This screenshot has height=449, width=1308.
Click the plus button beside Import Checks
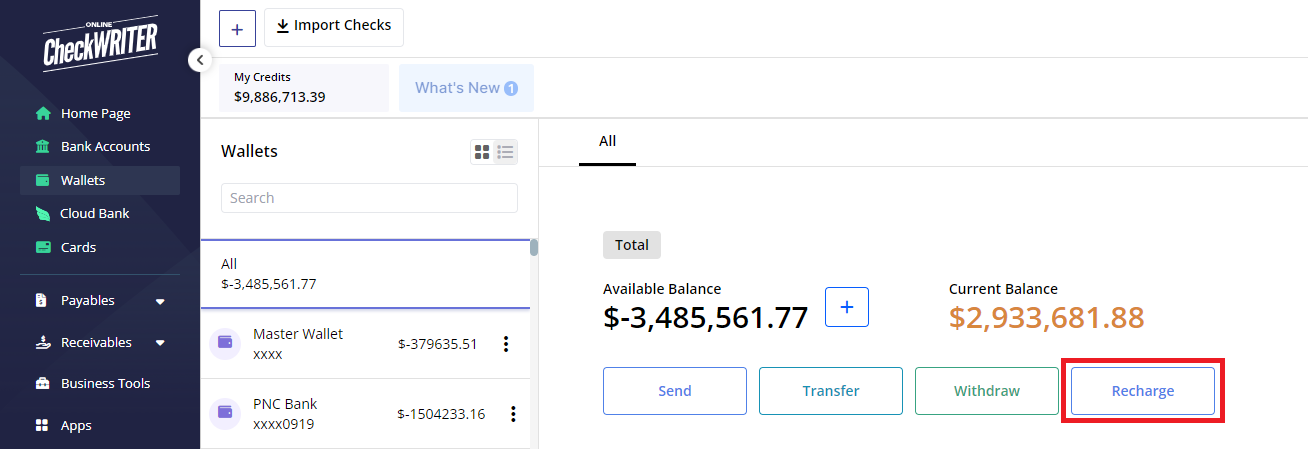point(237,28)
